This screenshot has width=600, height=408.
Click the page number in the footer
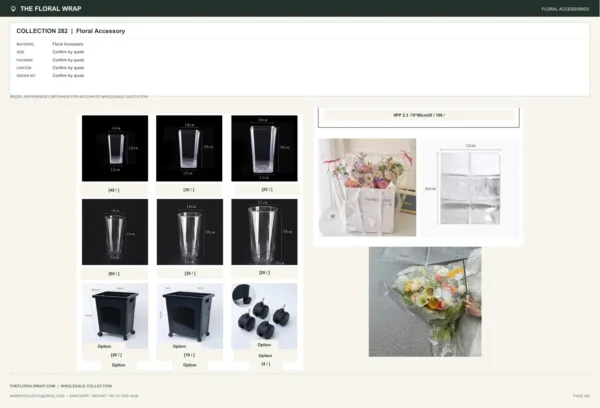(x=581, y=396)
